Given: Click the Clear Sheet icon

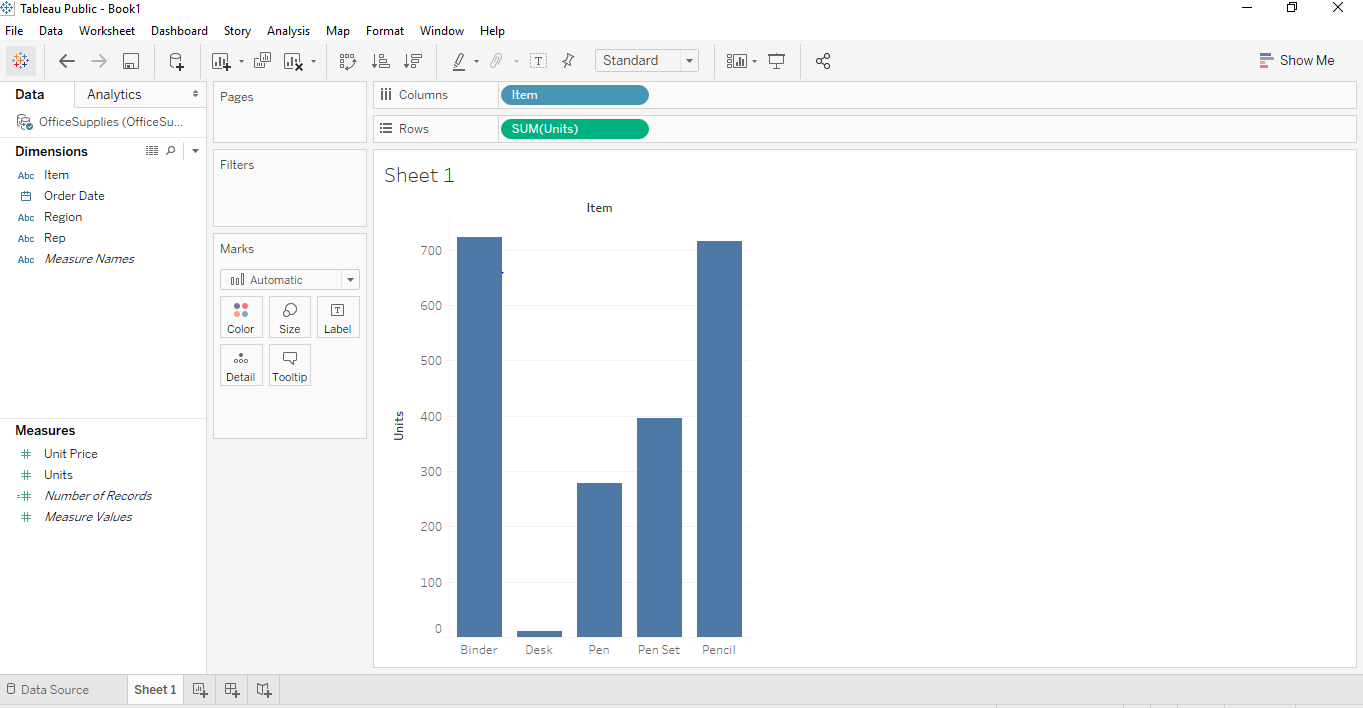Looking at the screenshot, I should [294, 61].
